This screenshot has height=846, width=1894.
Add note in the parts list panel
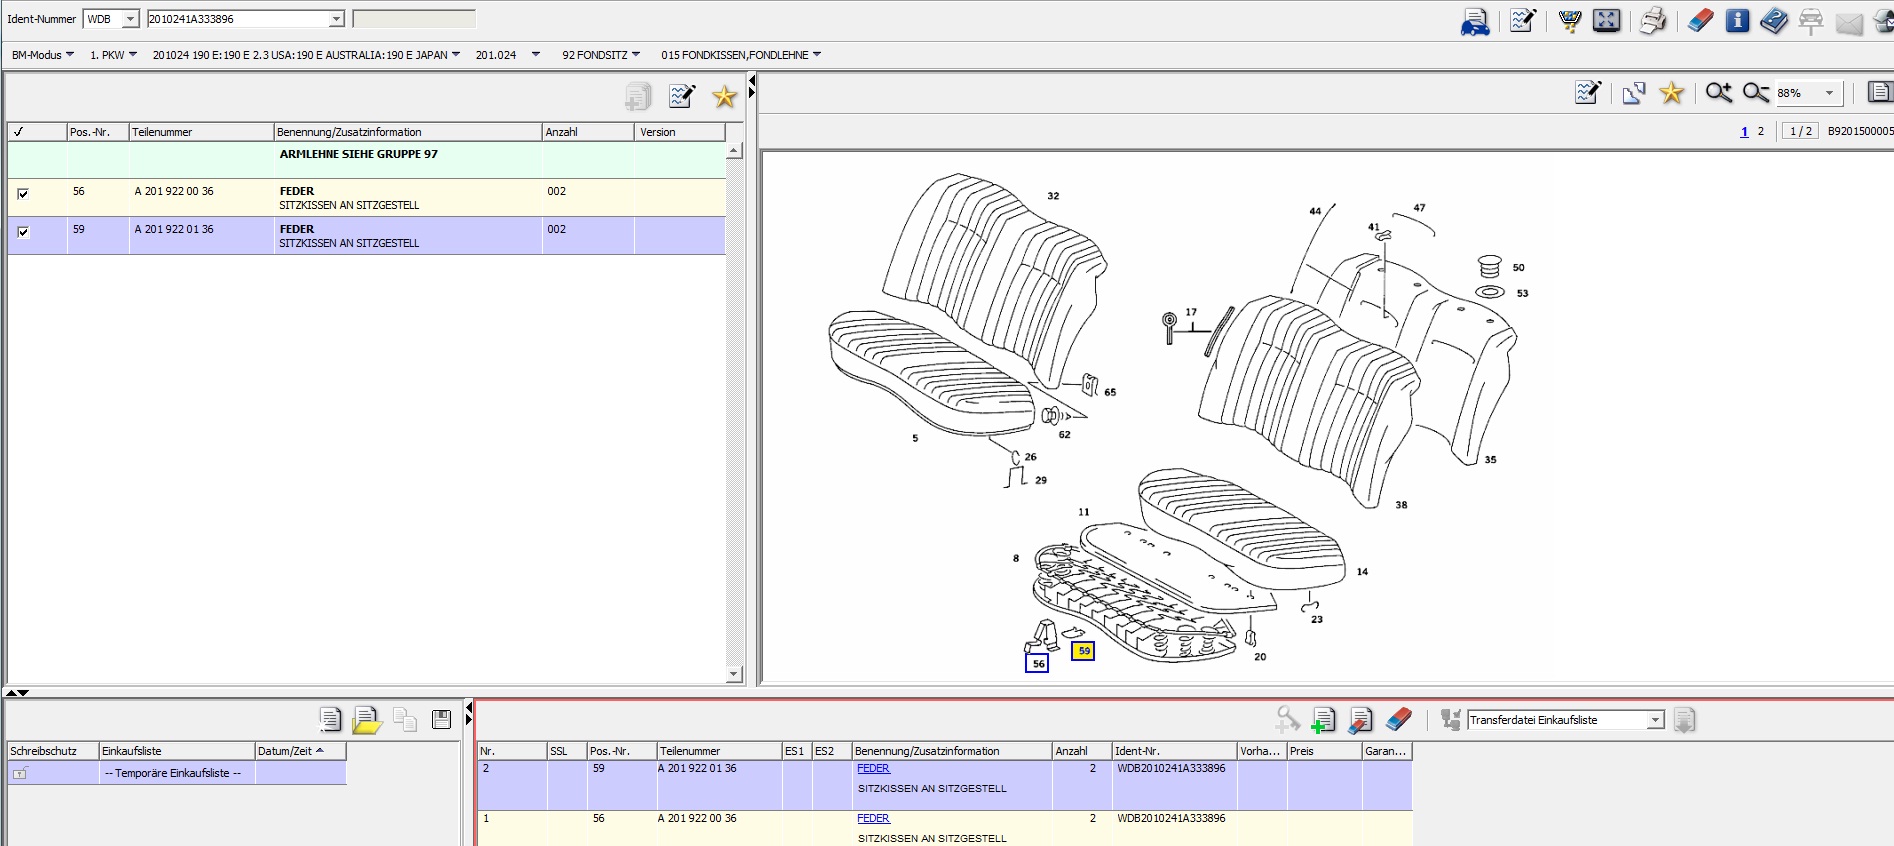tap(682, 96)
